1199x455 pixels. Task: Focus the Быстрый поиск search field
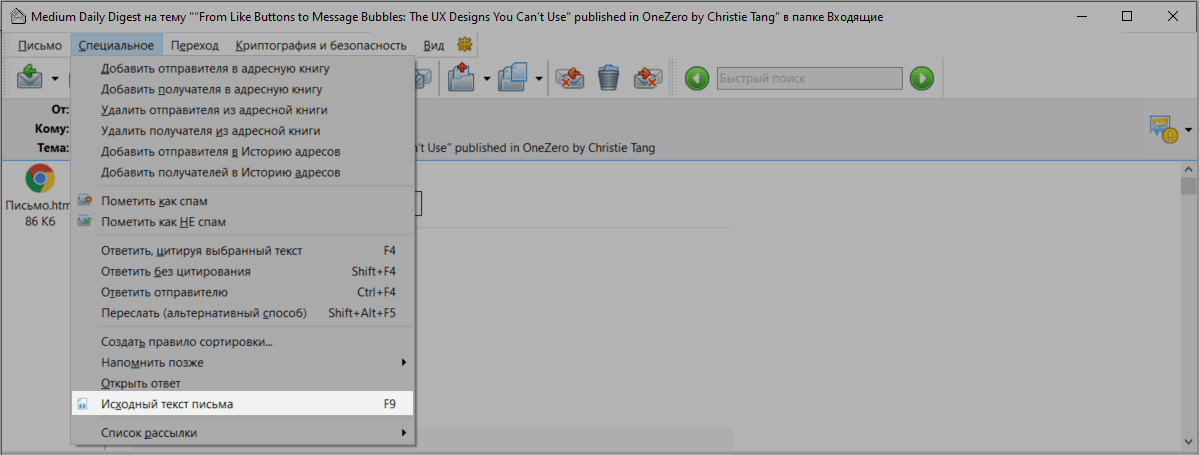click(x=810, y=78)
